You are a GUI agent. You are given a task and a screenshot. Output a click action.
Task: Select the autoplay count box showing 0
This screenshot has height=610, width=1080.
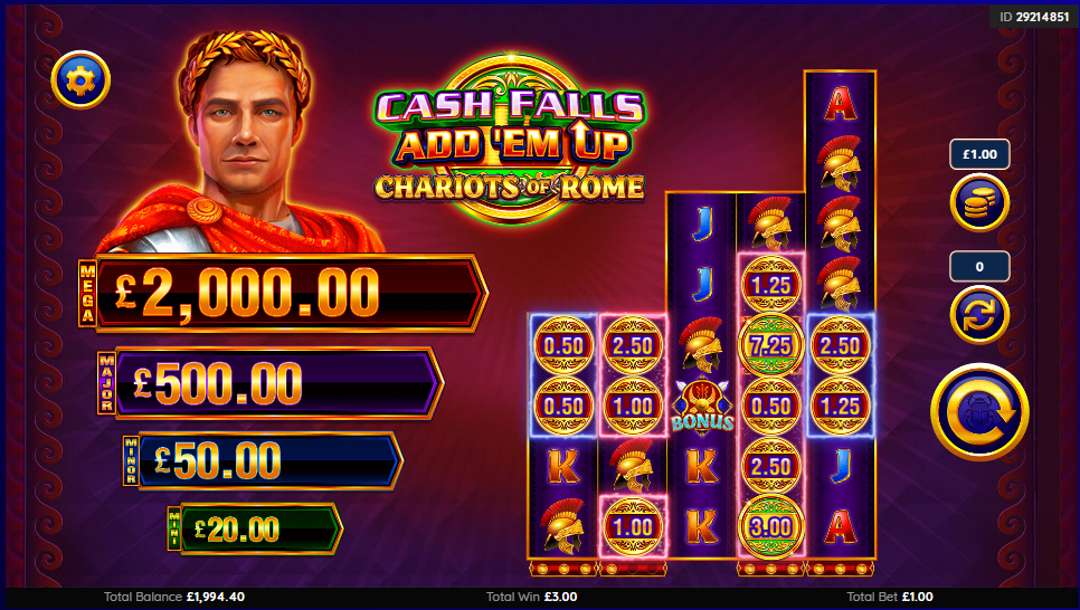(979, 266)
